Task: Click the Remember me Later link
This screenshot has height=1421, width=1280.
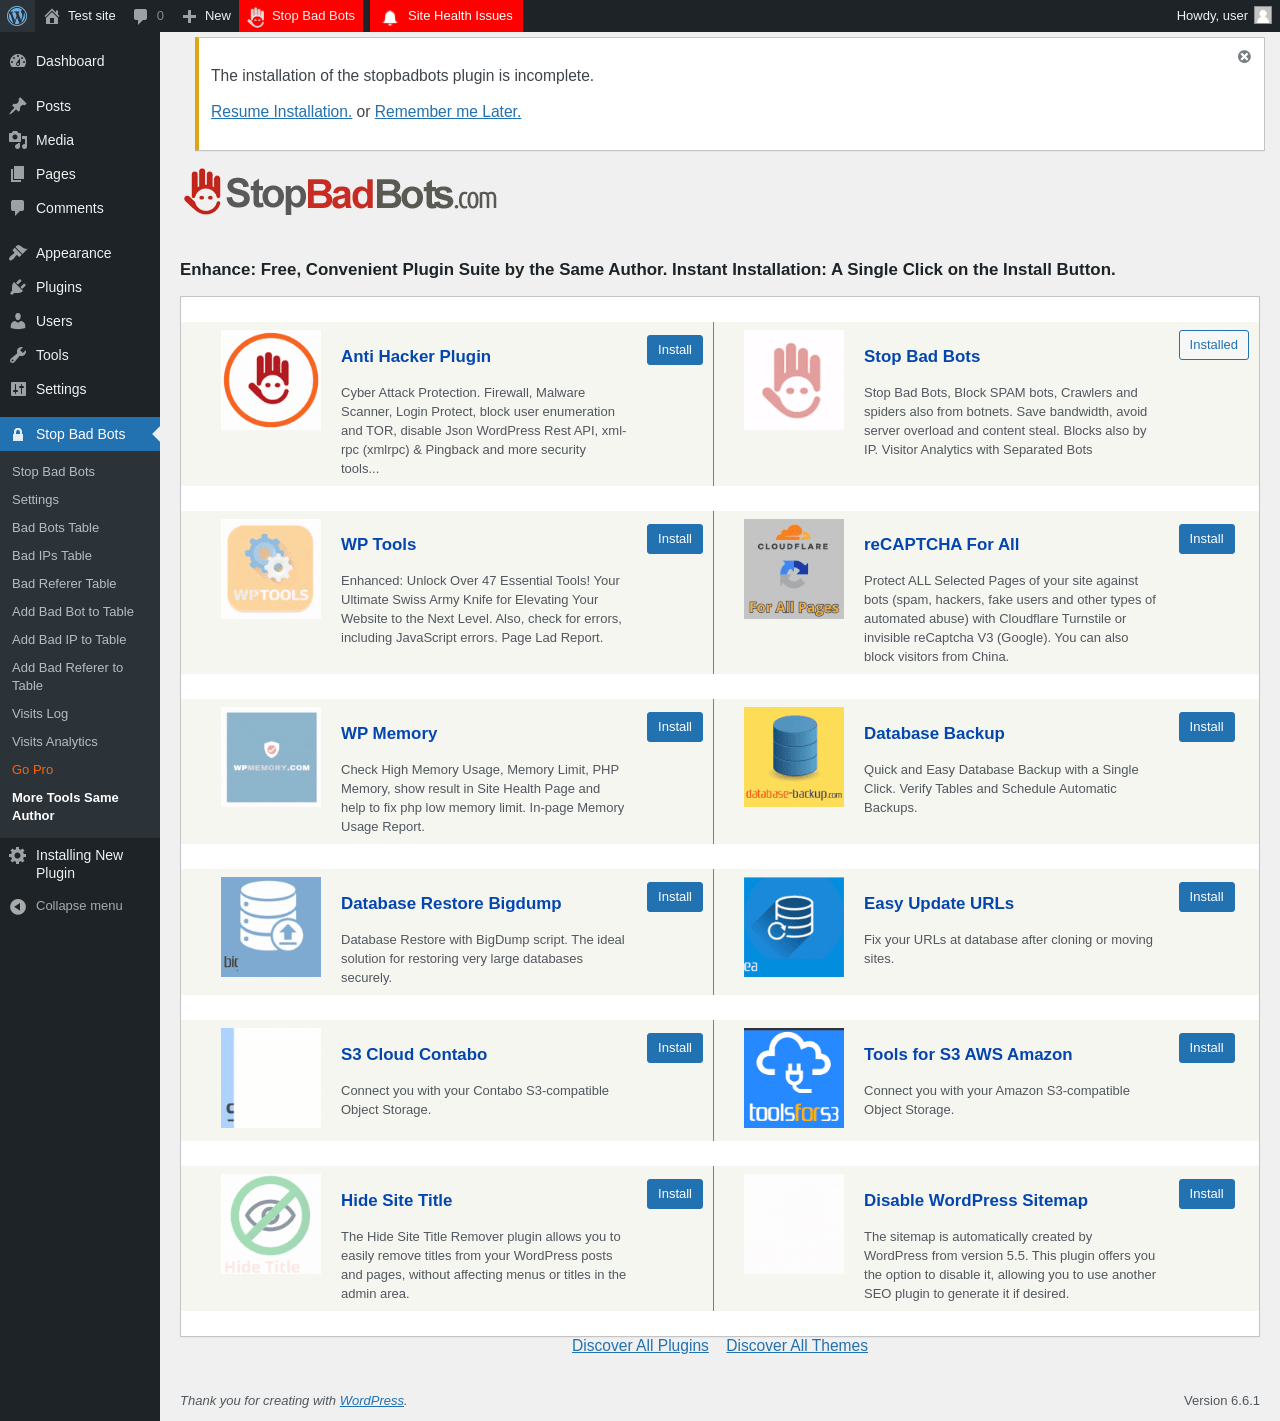Action: (448, 112)
